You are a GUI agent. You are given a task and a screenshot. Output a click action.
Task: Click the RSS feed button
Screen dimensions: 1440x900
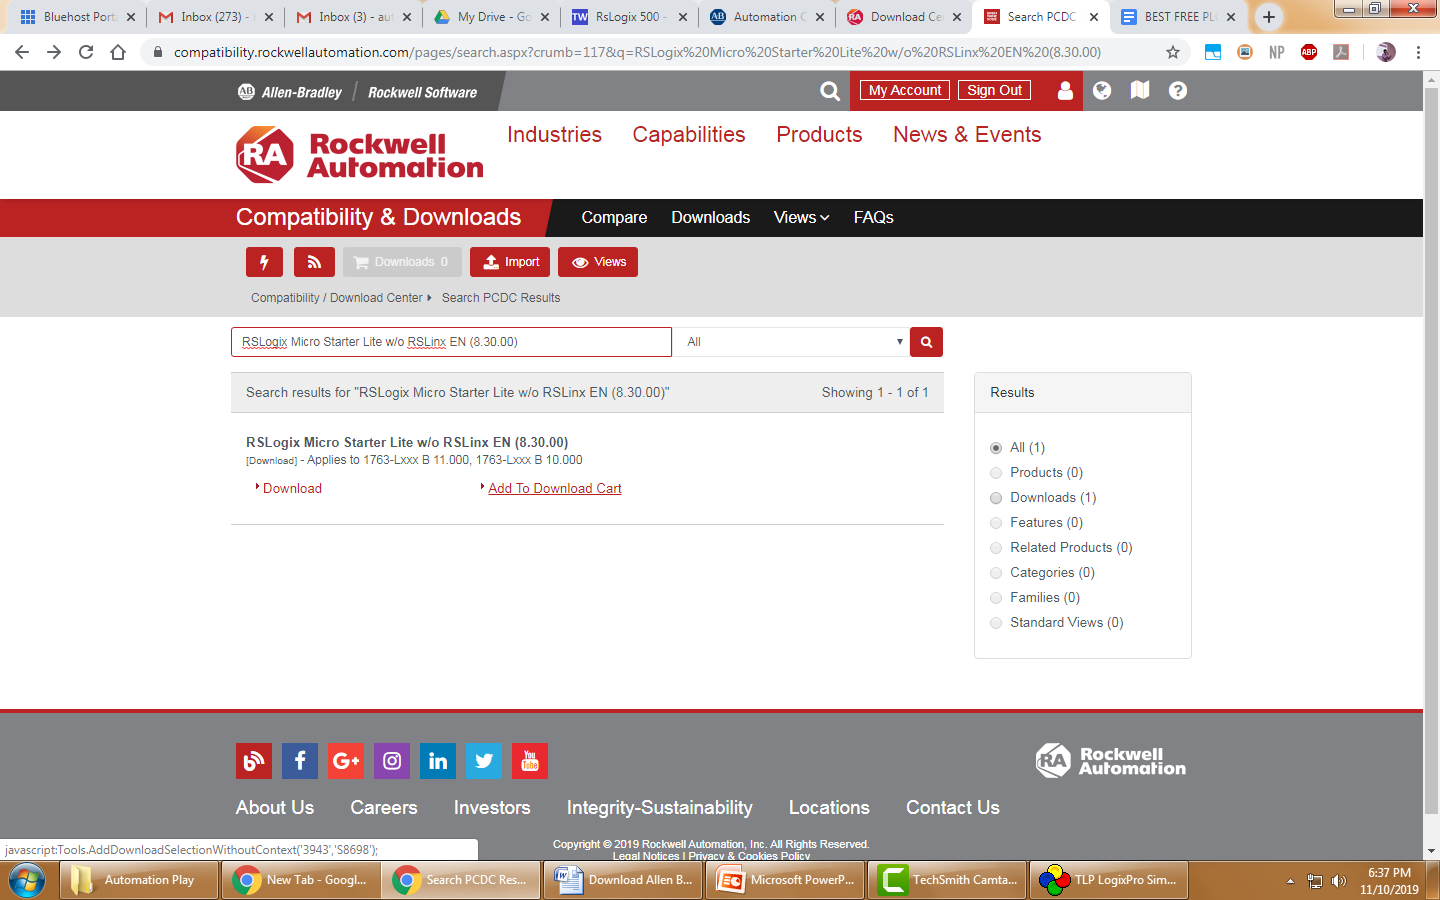(314, 262)
